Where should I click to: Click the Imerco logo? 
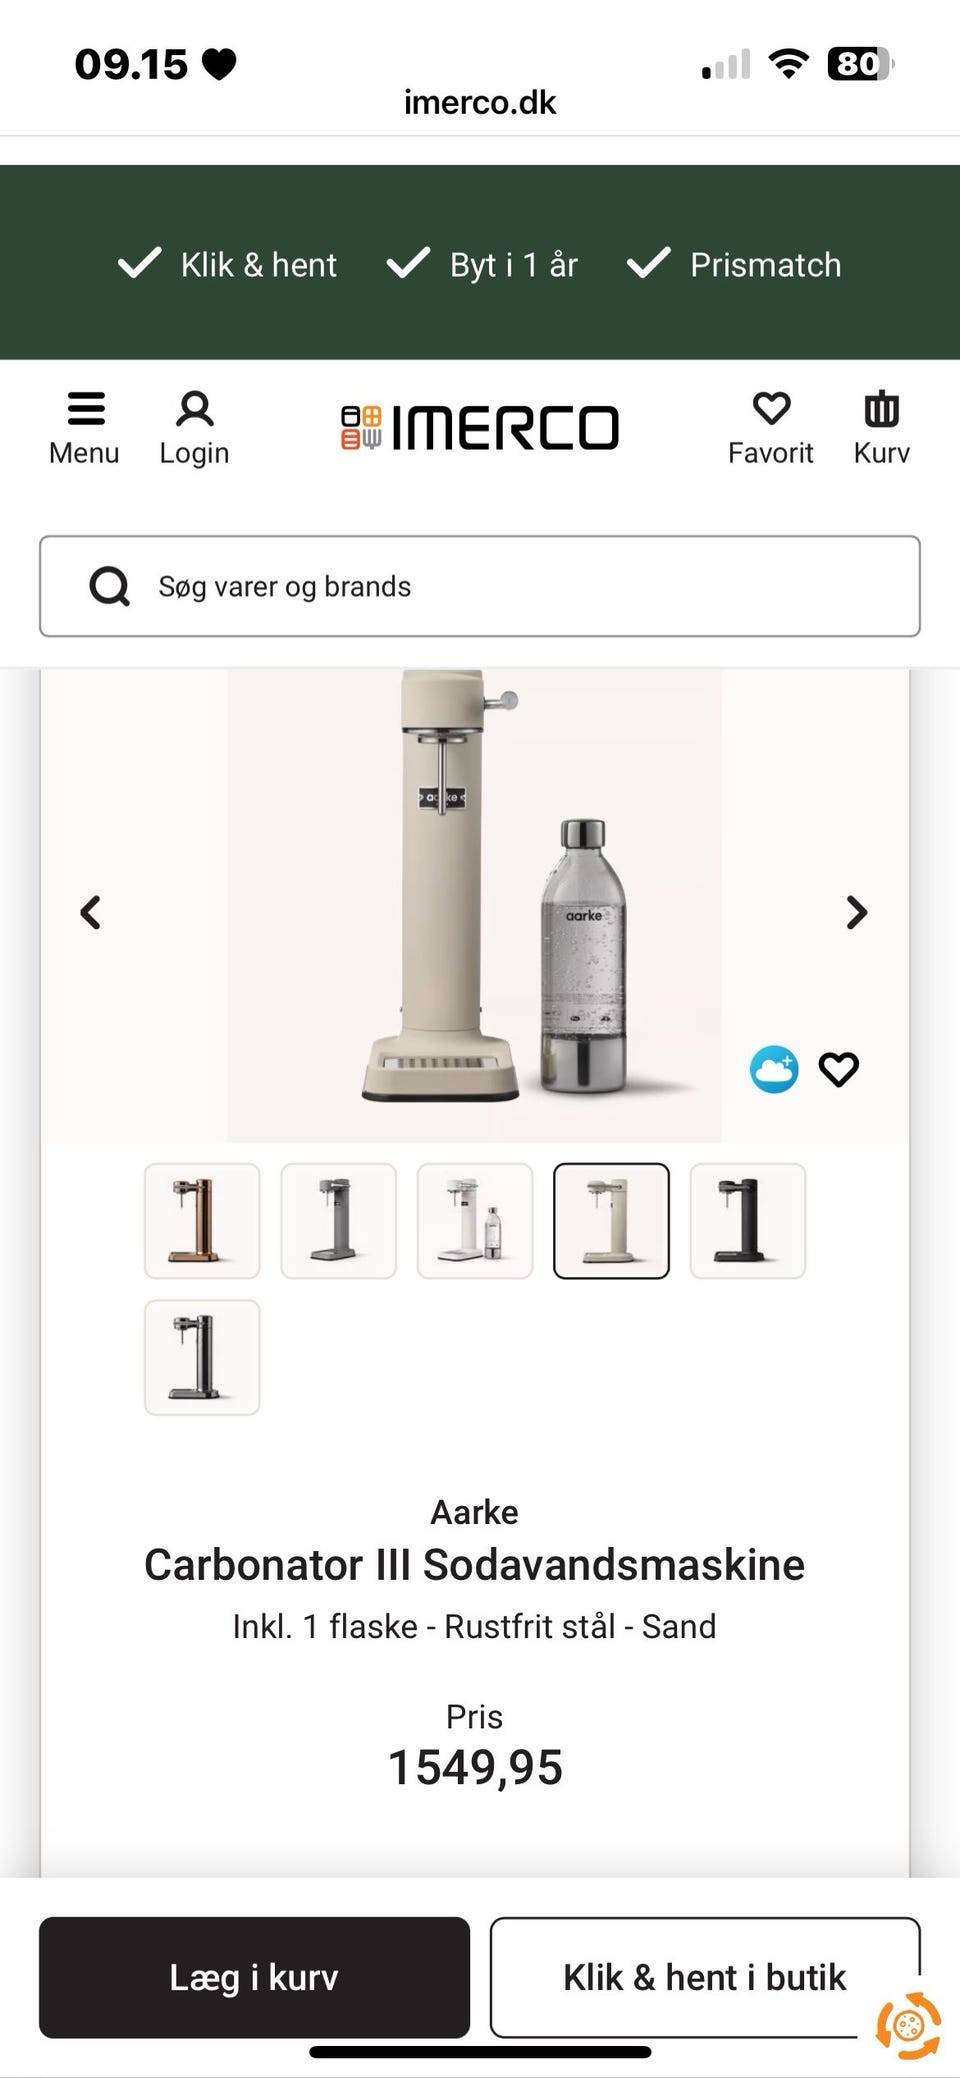click(x=480, y=428)
